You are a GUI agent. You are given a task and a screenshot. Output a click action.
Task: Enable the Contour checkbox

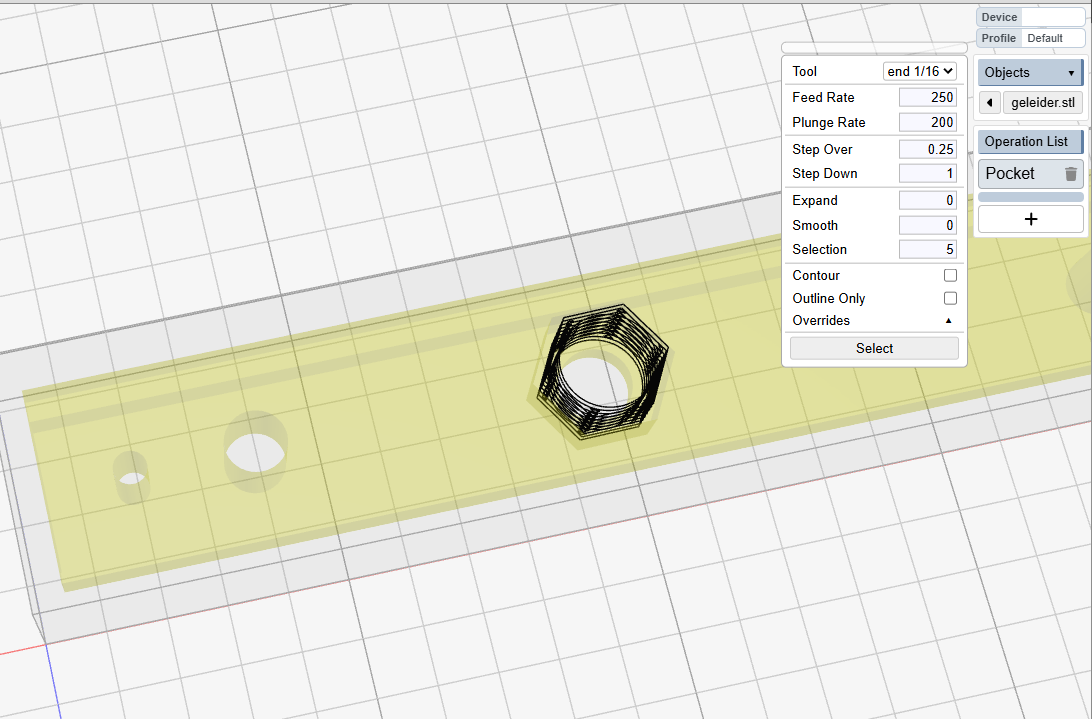click(x=950, y=275)
